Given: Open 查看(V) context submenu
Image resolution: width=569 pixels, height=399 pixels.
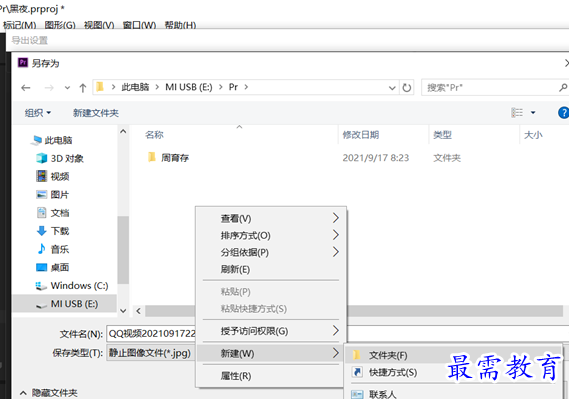Looking at the screenshot, I should 271,218.
